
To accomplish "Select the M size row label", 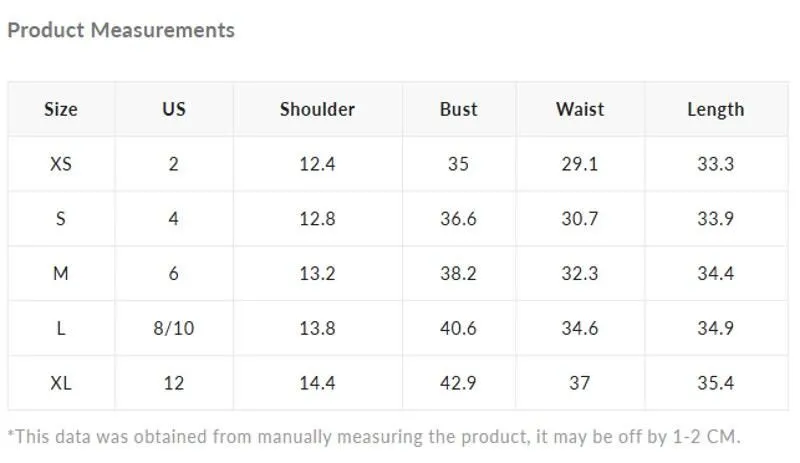I will coord(61,274).
